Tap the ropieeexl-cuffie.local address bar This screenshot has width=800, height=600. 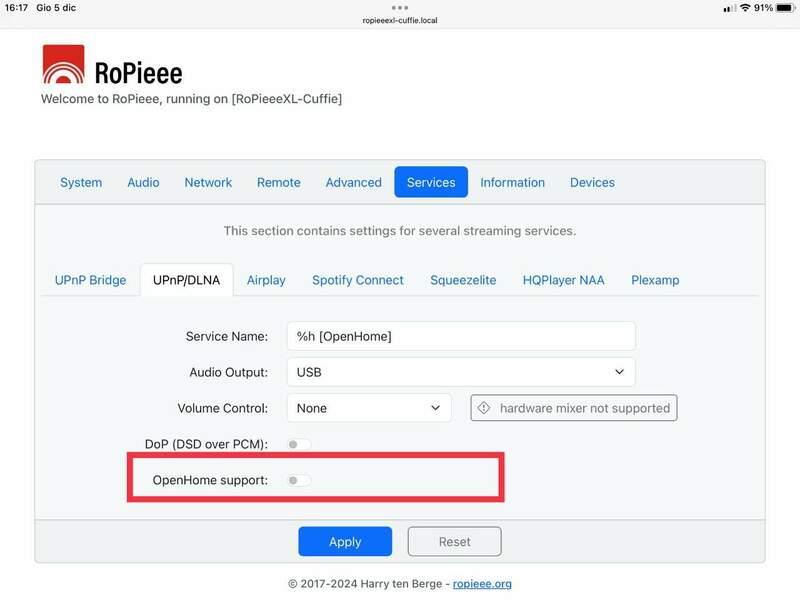tap(400, 20)
